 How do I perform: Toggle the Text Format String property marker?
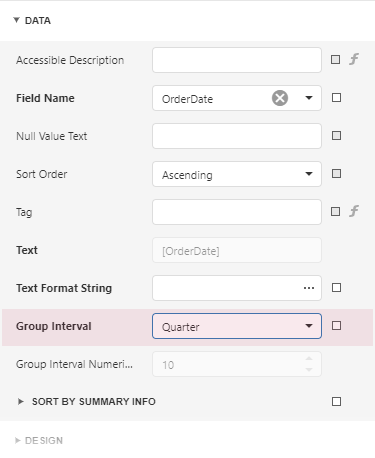point(336,288)
